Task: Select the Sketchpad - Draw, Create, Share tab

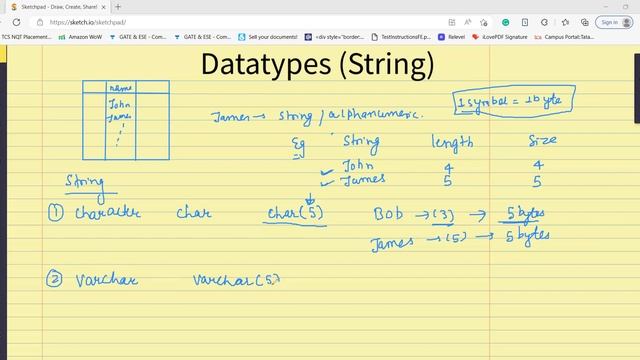Action: click(x=59, y=7)
